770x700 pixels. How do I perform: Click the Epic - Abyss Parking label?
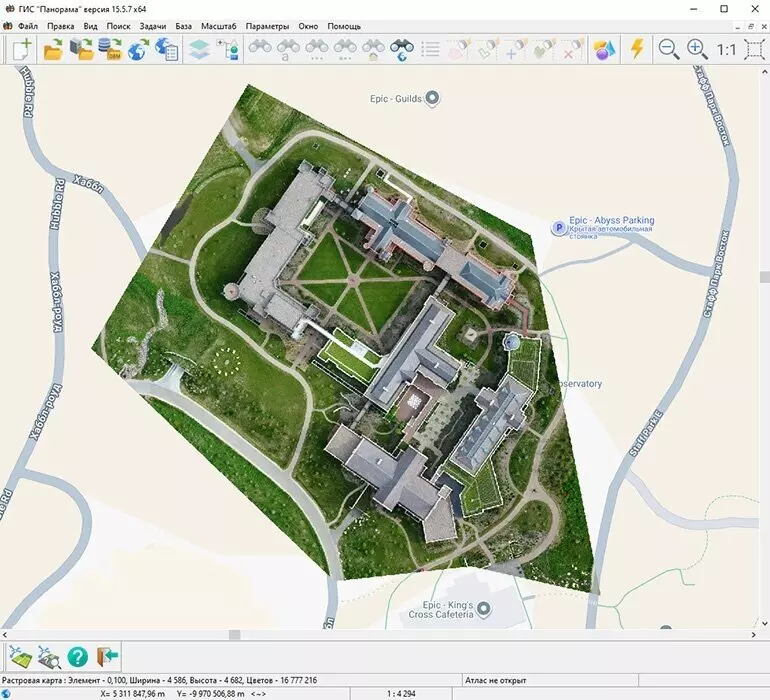click(x=611, y=220)
